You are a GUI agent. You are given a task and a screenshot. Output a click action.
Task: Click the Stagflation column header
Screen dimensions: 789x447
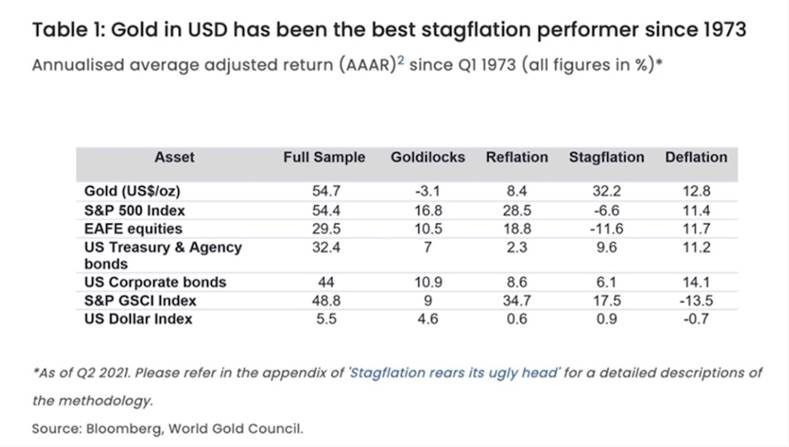tap(606, 157)
